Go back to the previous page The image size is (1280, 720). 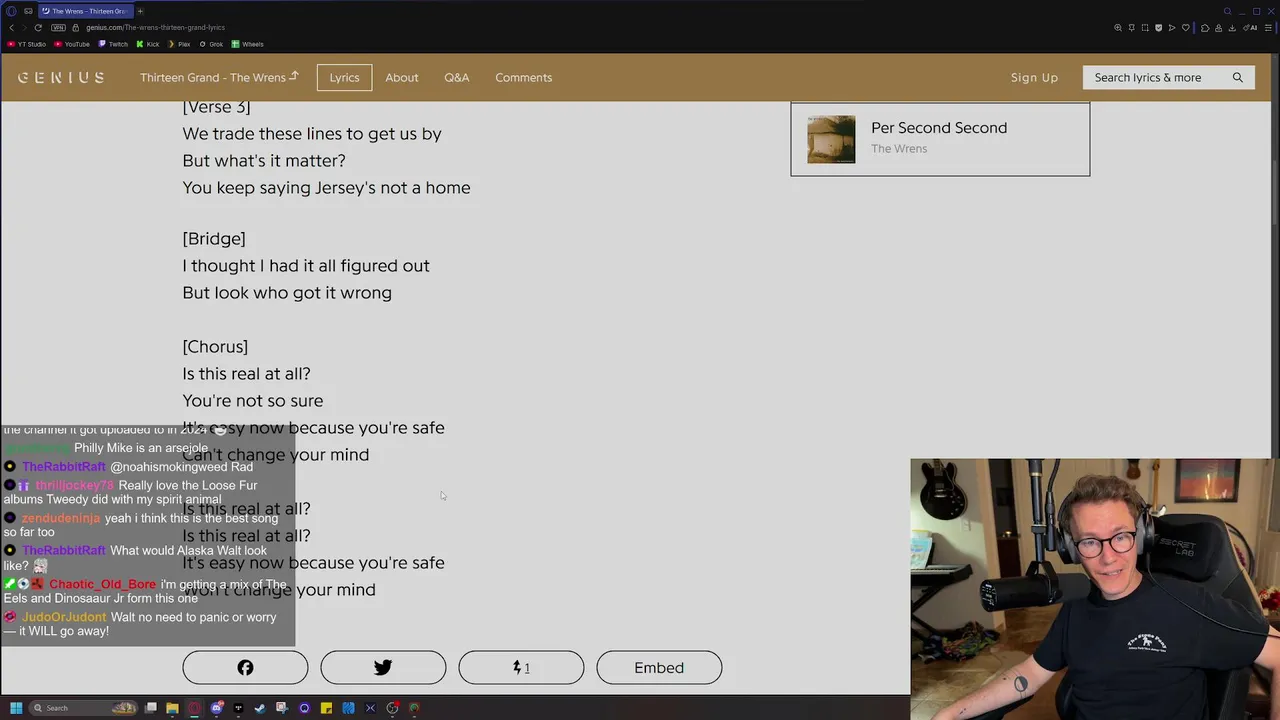(x=11, y=27)
